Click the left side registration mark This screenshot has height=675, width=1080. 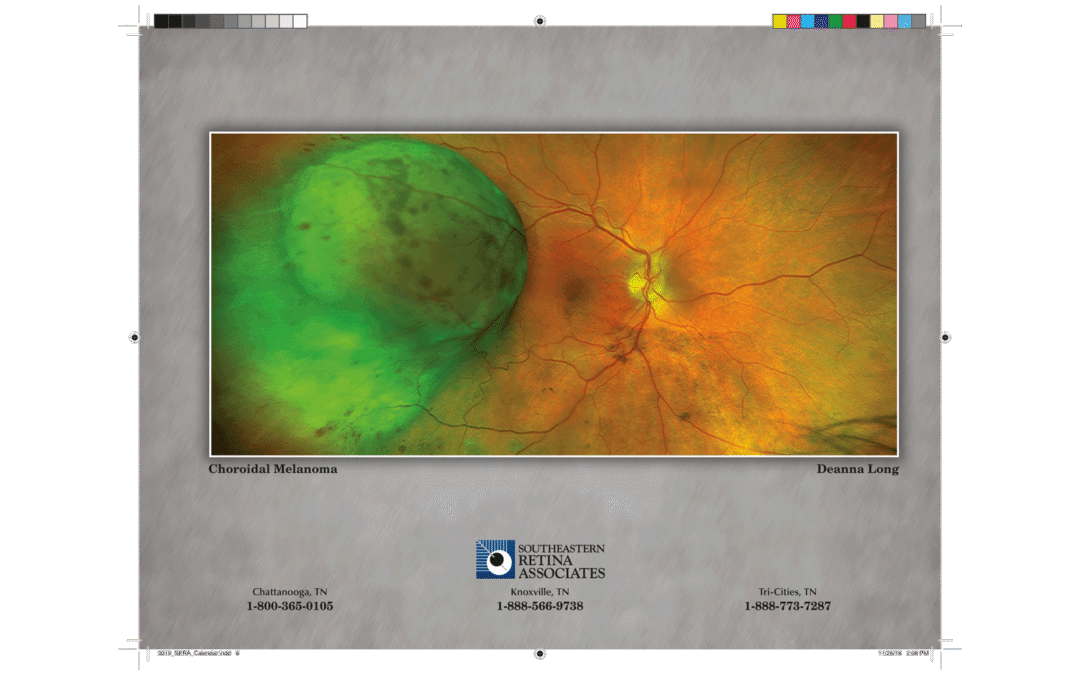134,338
